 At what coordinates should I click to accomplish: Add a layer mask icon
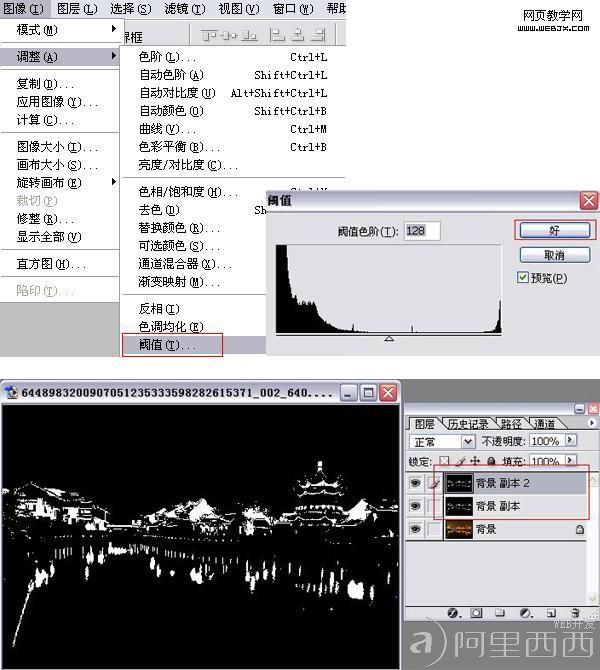(x=476, y=613)
